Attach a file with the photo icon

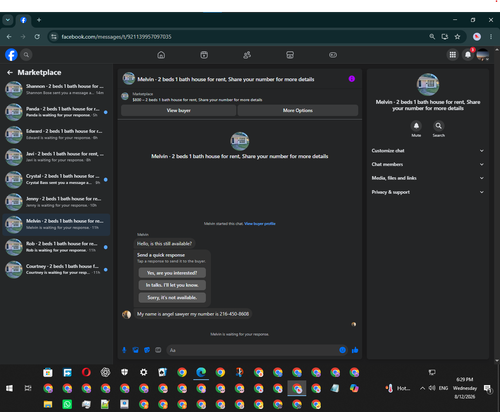136,350
